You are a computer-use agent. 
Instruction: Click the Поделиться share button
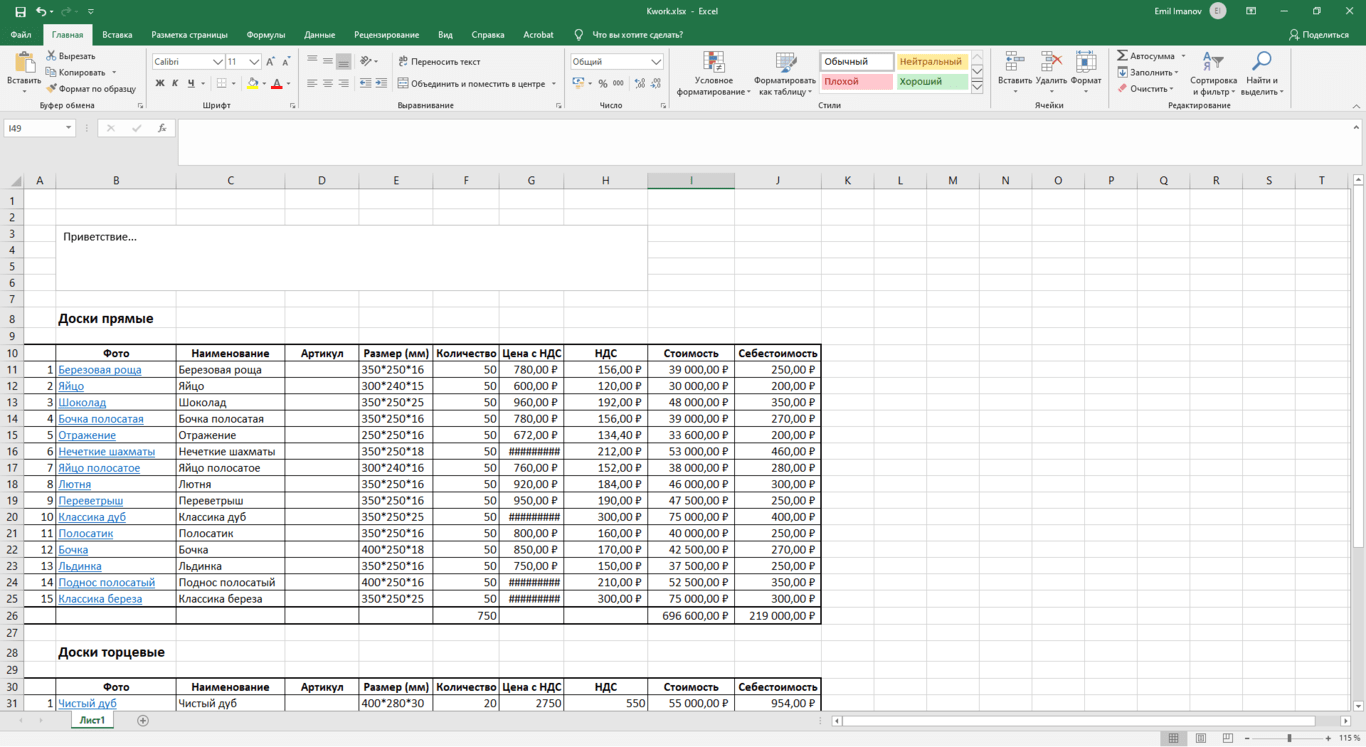(x=1319, y=35)
